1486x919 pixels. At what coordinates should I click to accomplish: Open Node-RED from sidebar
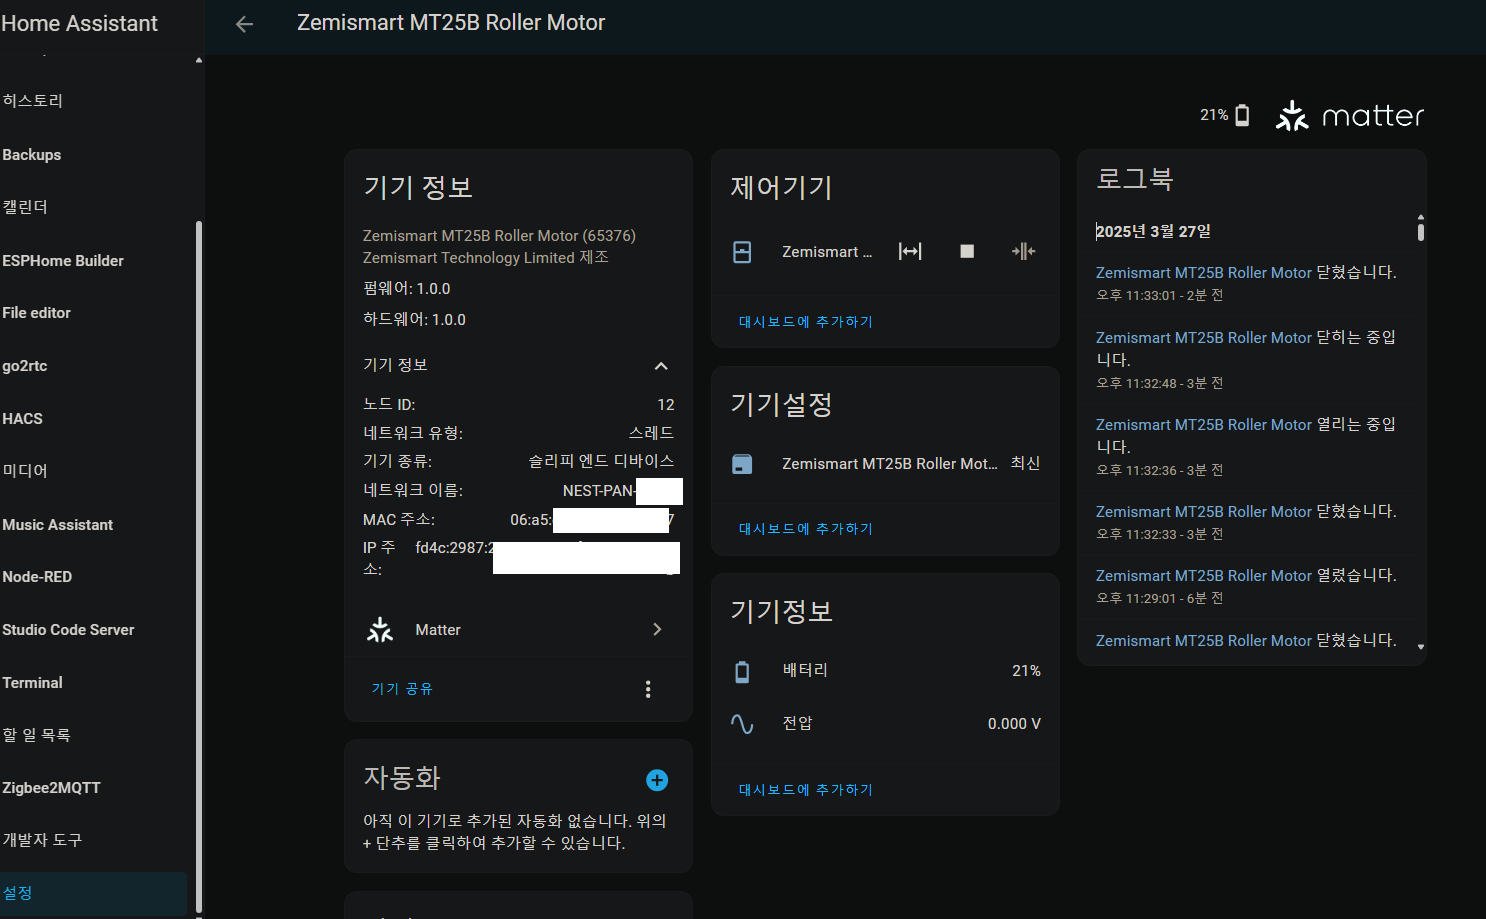(x=37, y=577)
